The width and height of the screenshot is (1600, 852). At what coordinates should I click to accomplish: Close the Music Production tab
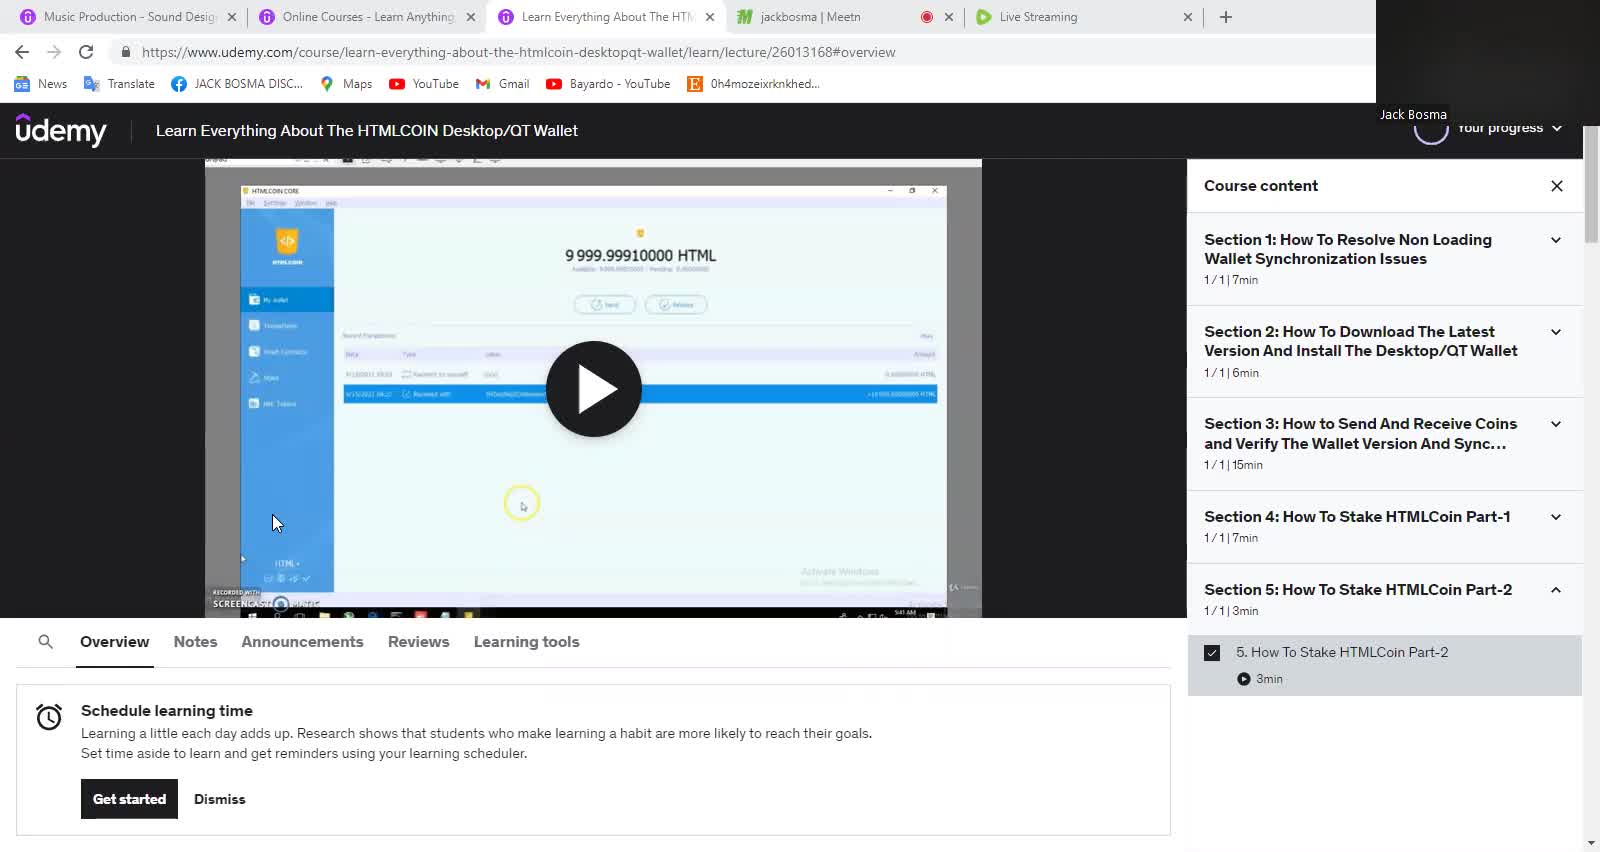pos(232,17)
